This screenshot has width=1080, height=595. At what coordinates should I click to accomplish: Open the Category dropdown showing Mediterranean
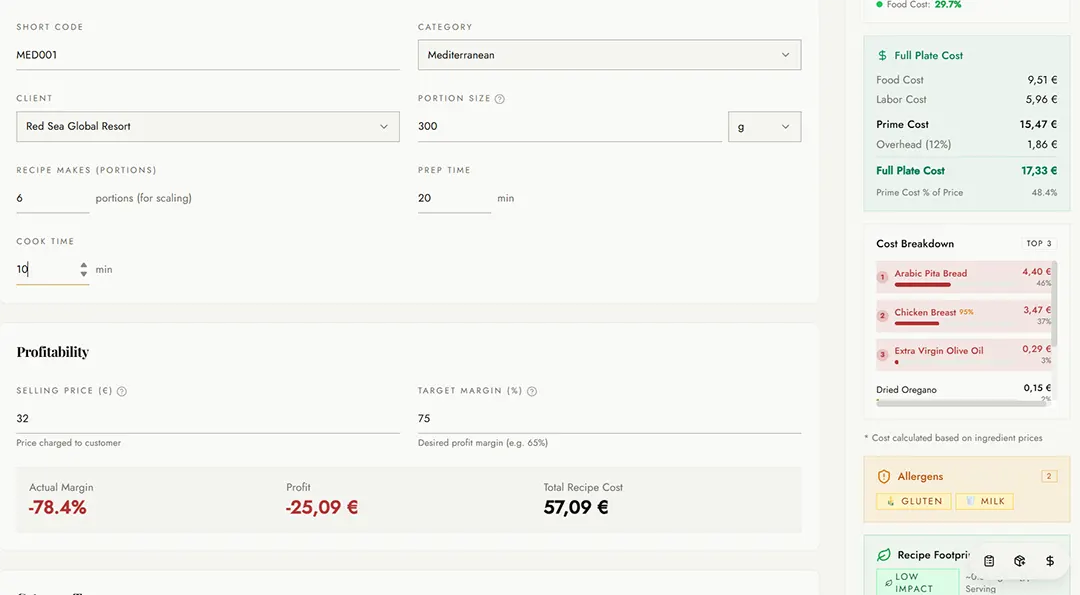tap(609, 54)
